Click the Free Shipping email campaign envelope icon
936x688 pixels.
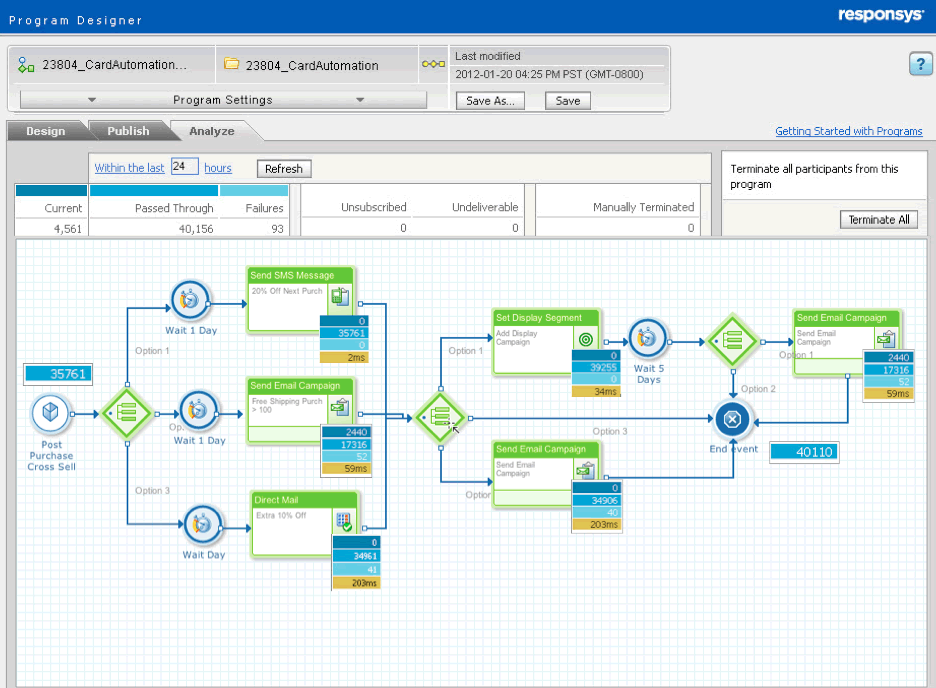tap(340, 408)
